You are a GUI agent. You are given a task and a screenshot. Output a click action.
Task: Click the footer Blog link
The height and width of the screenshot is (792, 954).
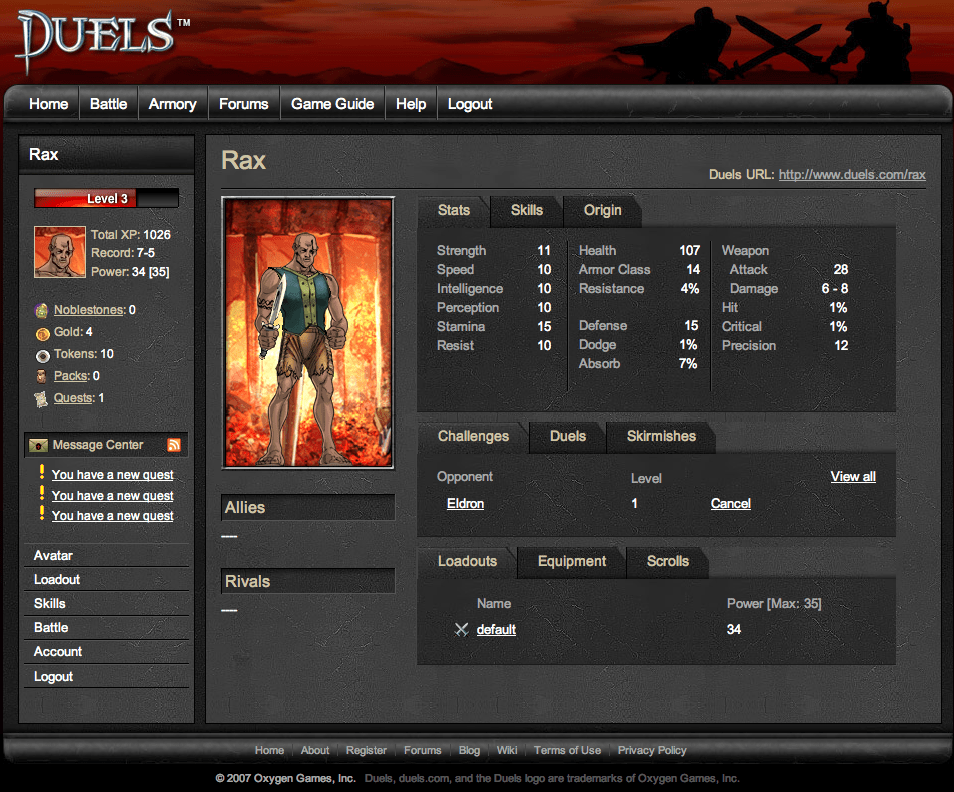pyautogui.click(x=469, y=751)
